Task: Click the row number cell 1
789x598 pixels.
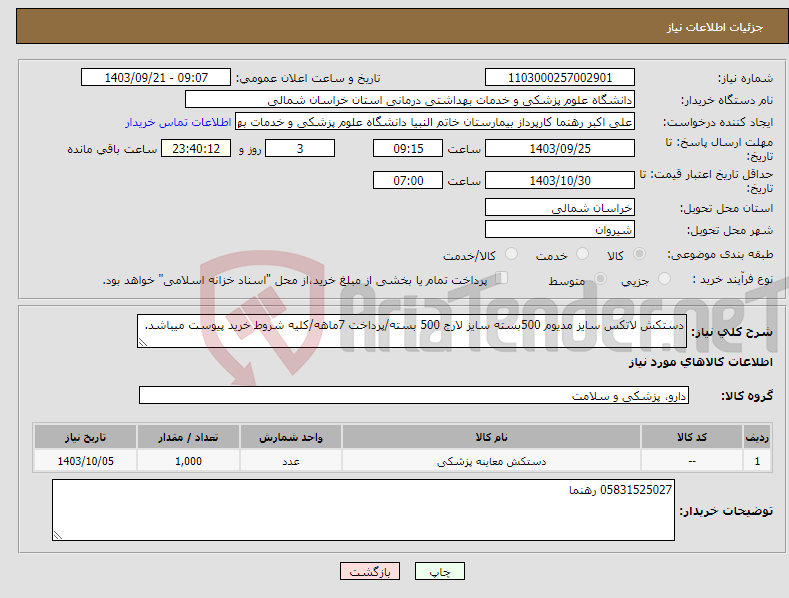Action: click(757, 461)
